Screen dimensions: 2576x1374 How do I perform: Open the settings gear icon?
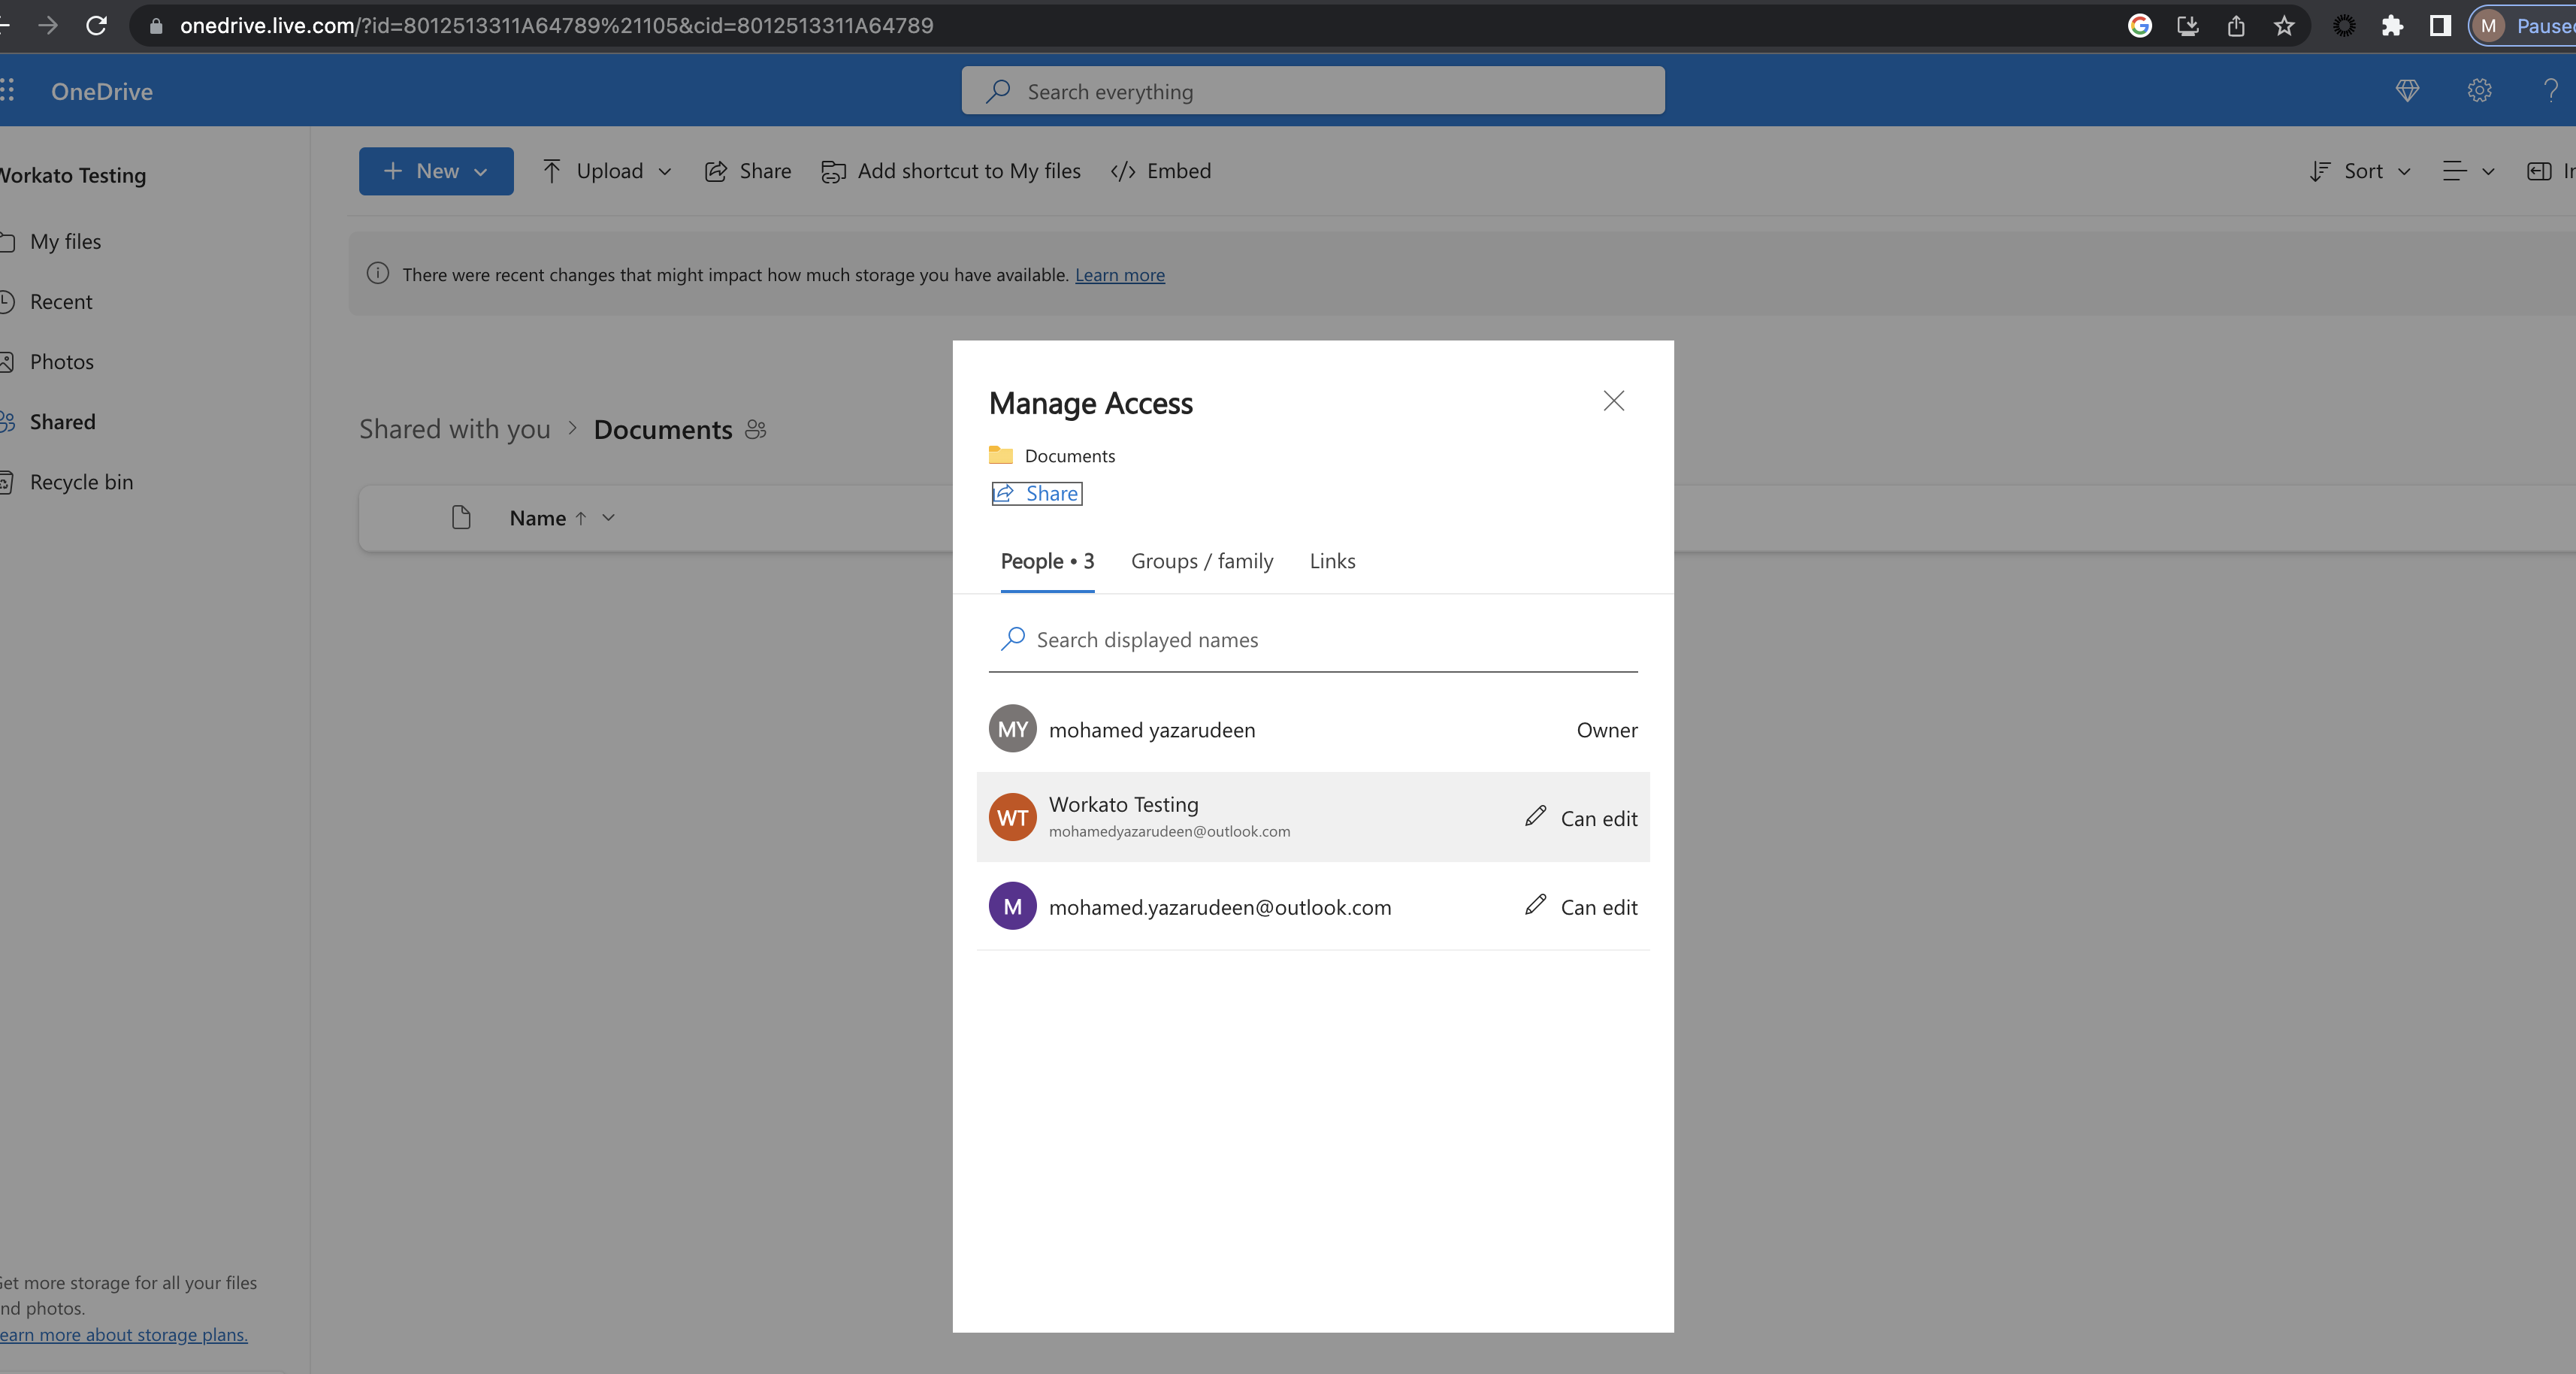[2479, 91]
